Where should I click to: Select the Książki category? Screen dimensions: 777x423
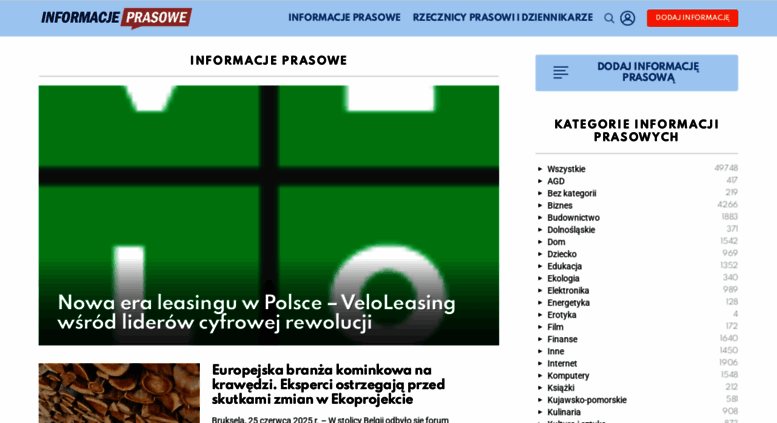tap(560, 387)
